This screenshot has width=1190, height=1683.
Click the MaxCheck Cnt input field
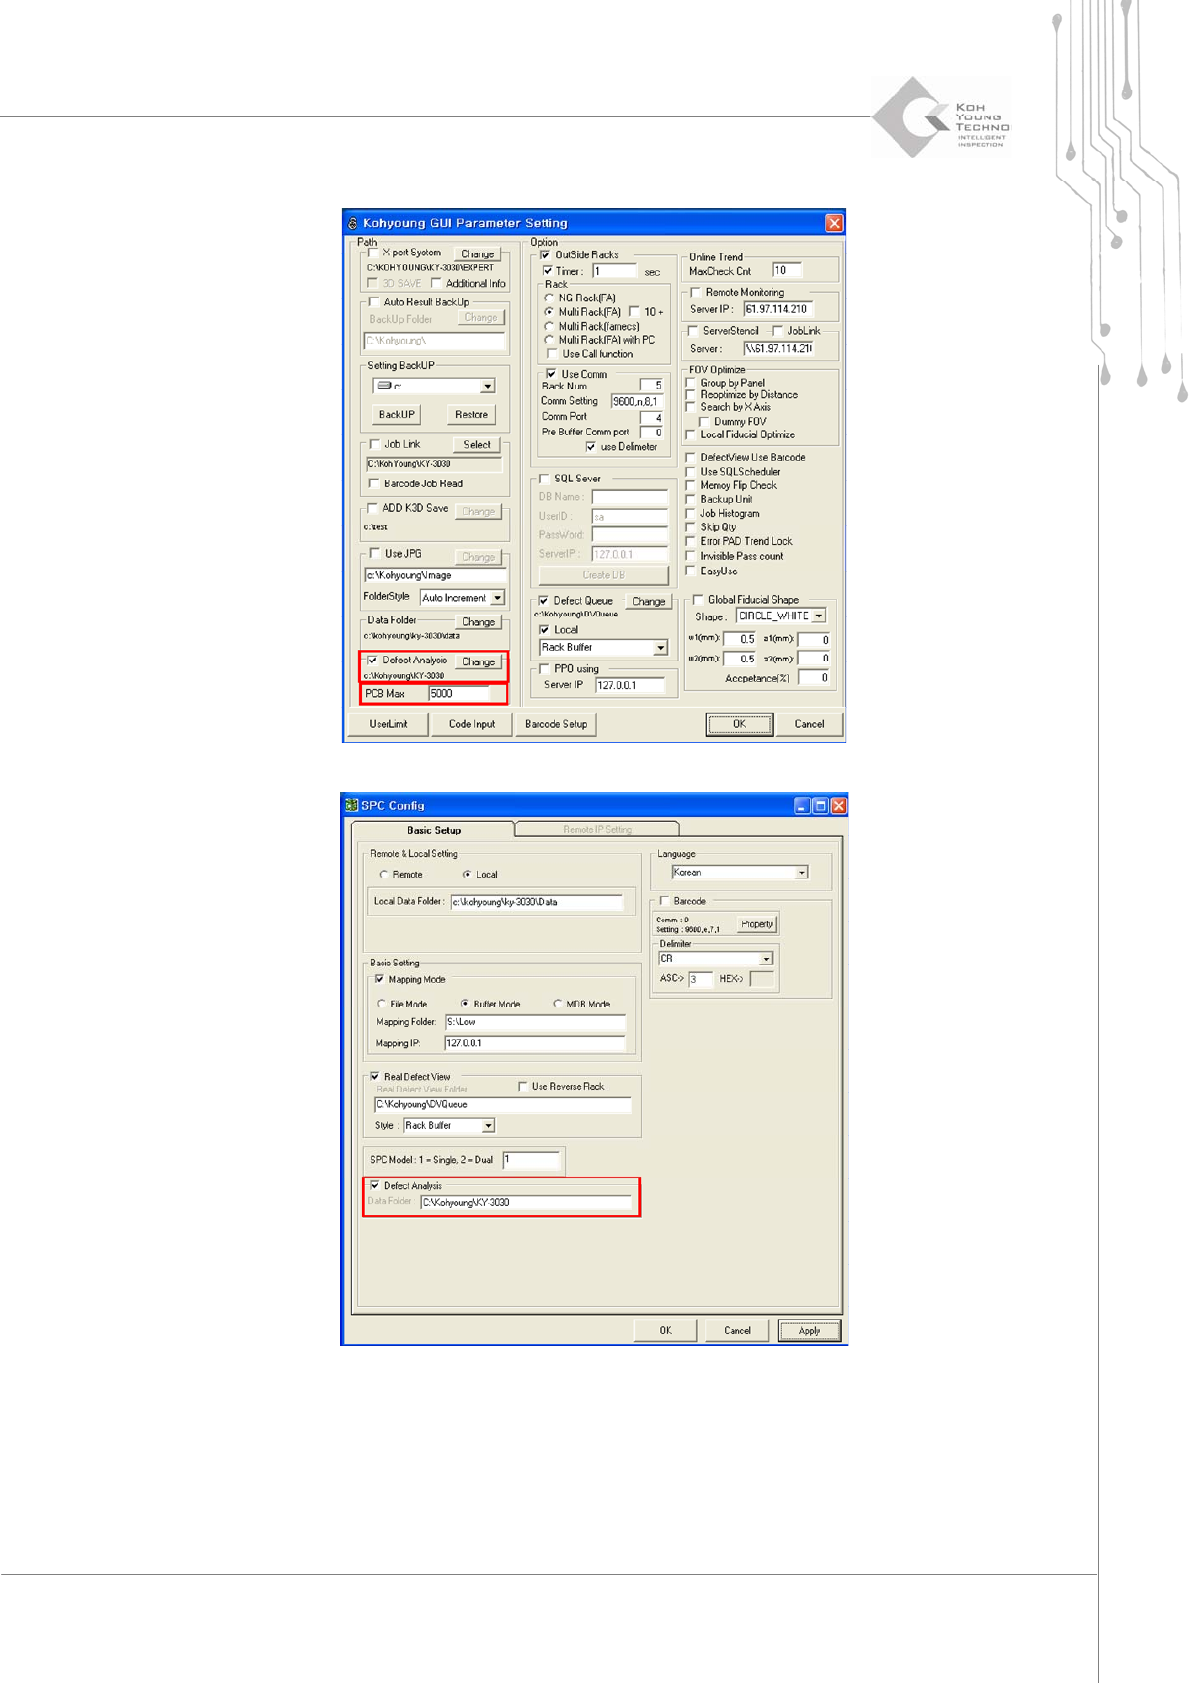pos(786,271)
